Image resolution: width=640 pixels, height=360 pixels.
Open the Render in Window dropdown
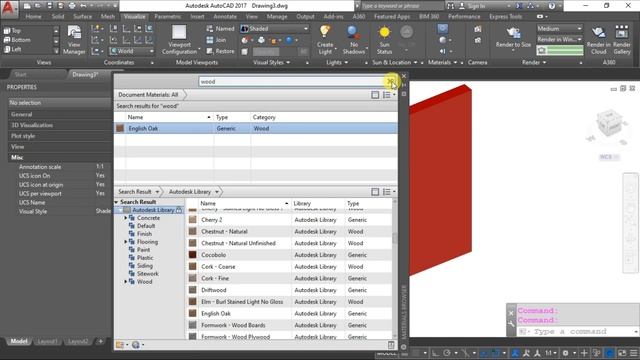tap(560, 40)
